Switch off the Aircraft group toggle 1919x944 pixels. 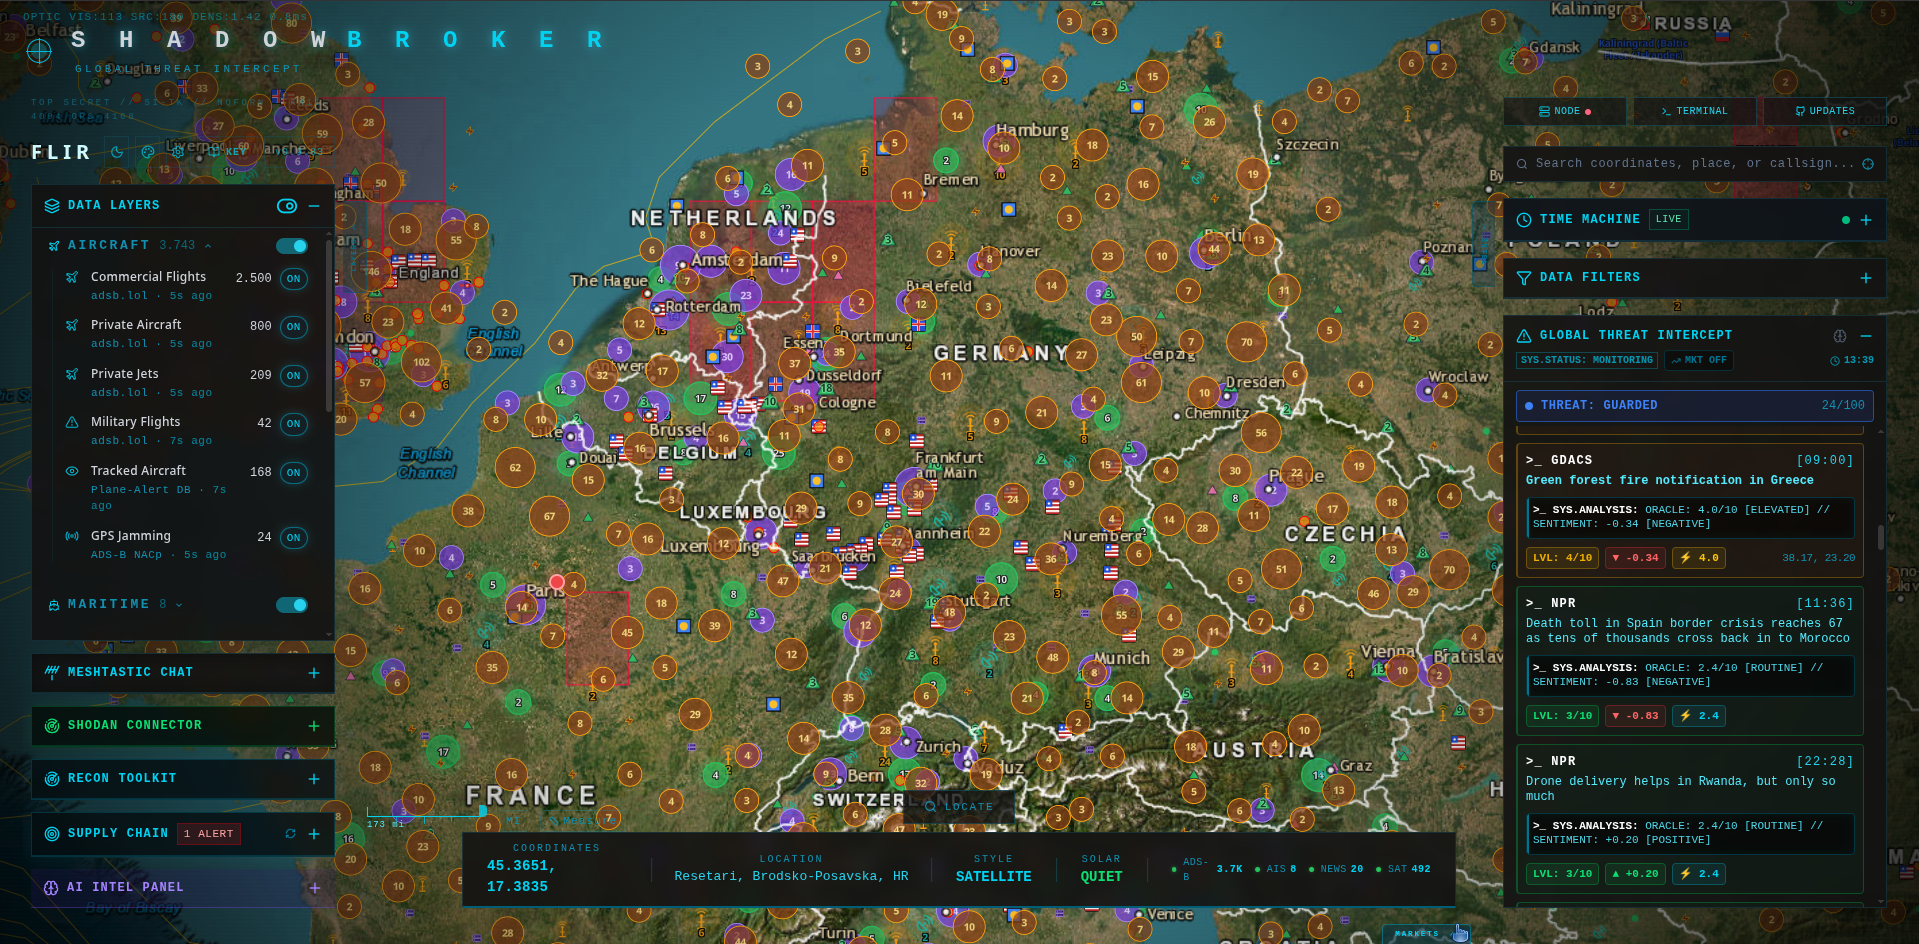(292, 246)
